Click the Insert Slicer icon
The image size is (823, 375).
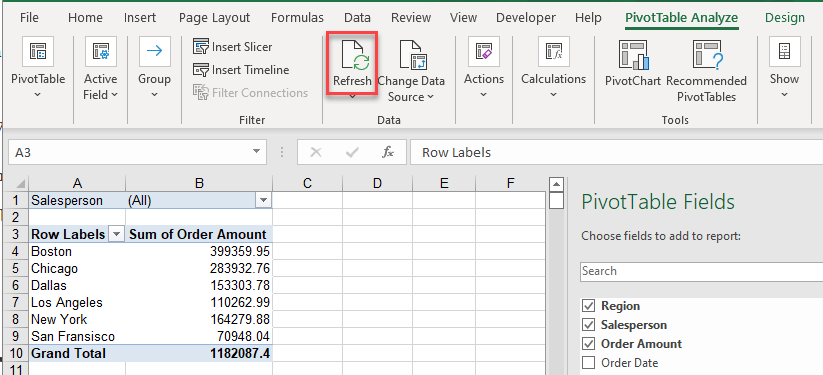201,47
